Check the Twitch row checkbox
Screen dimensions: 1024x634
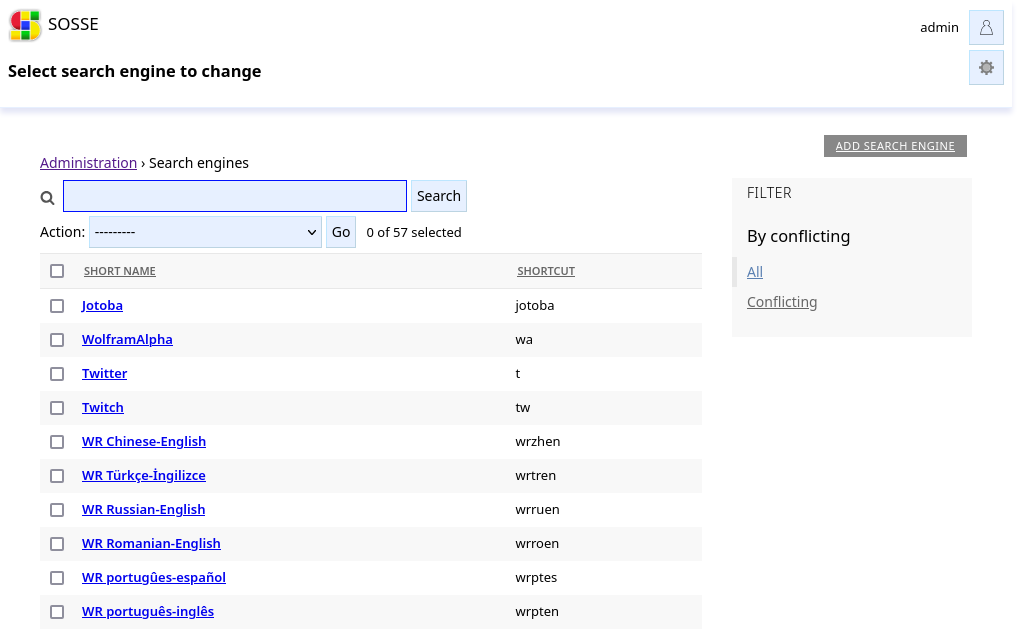click(57, 408)
